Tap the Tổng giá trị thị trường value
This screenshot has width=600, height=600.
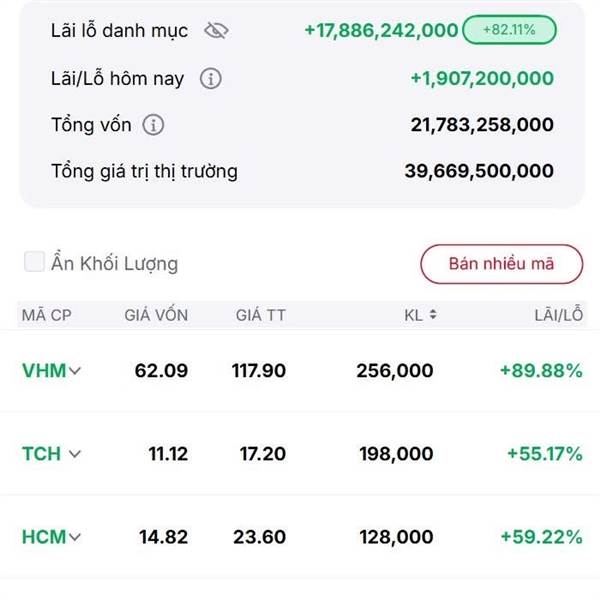tap(479, 171)
